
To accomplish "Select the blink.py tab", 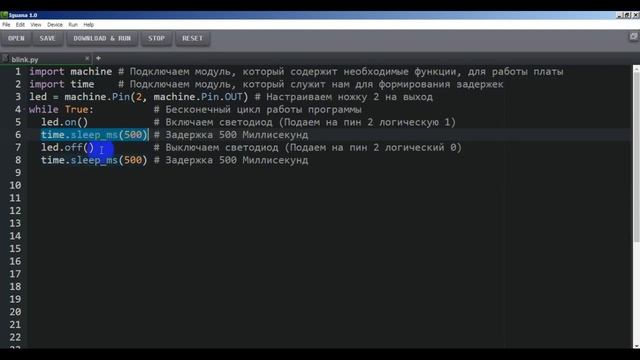I will (46, 59).
